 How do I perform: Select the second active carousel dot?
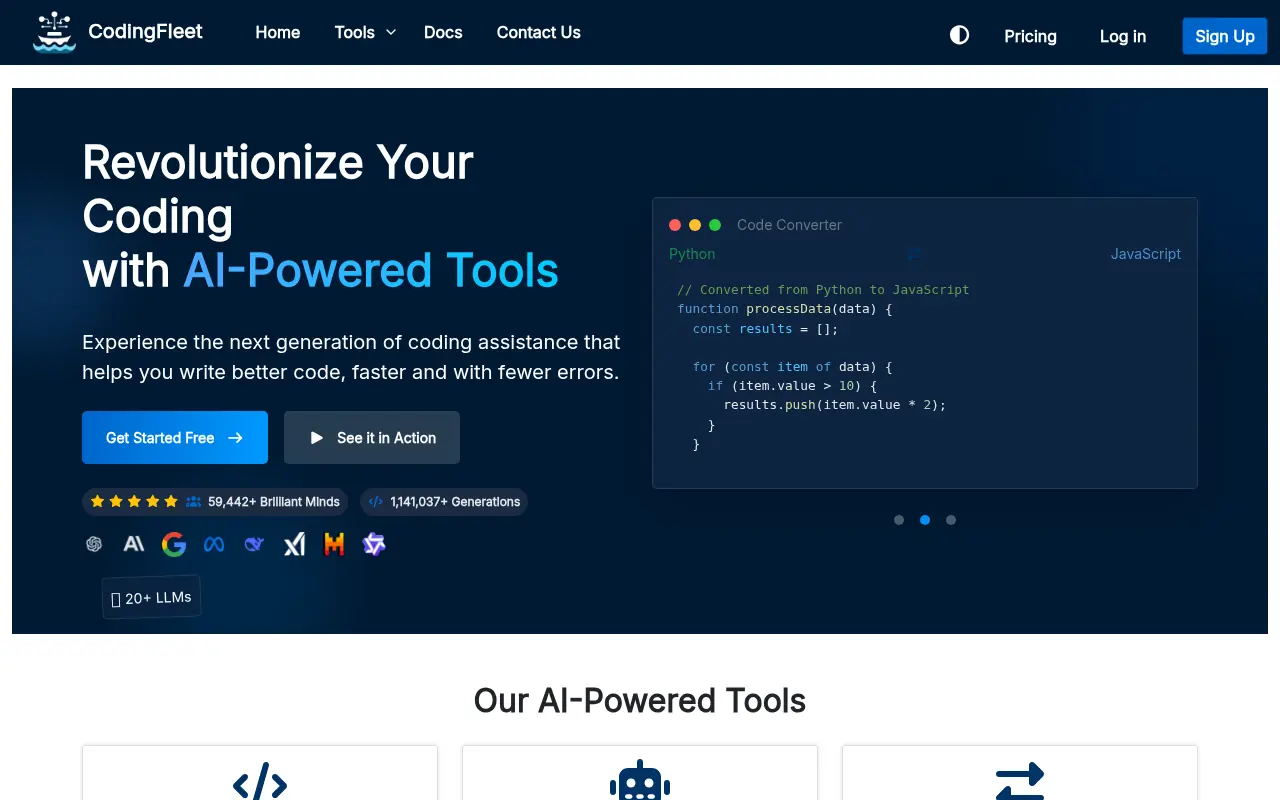click(925, 520)
